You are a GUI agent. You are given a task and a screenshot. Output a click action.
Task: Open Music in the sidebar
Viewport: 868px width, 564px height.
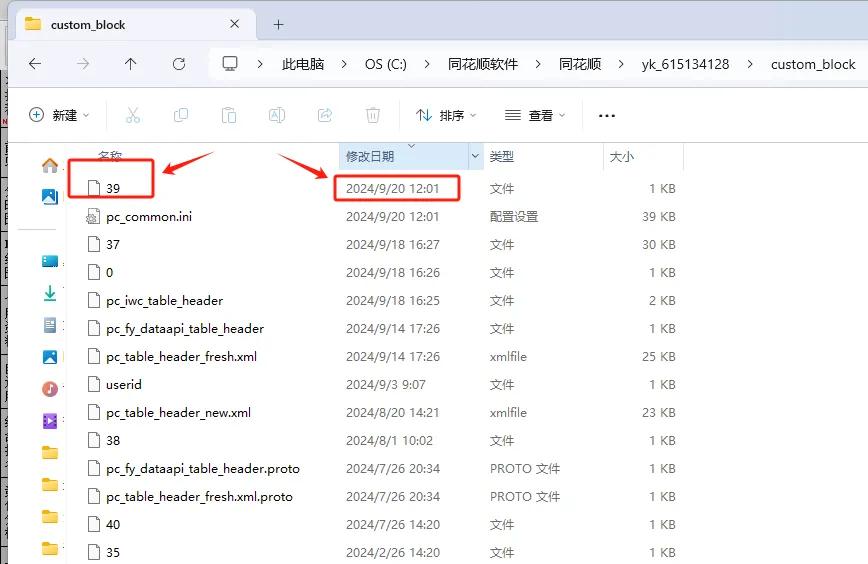point(50,389)
